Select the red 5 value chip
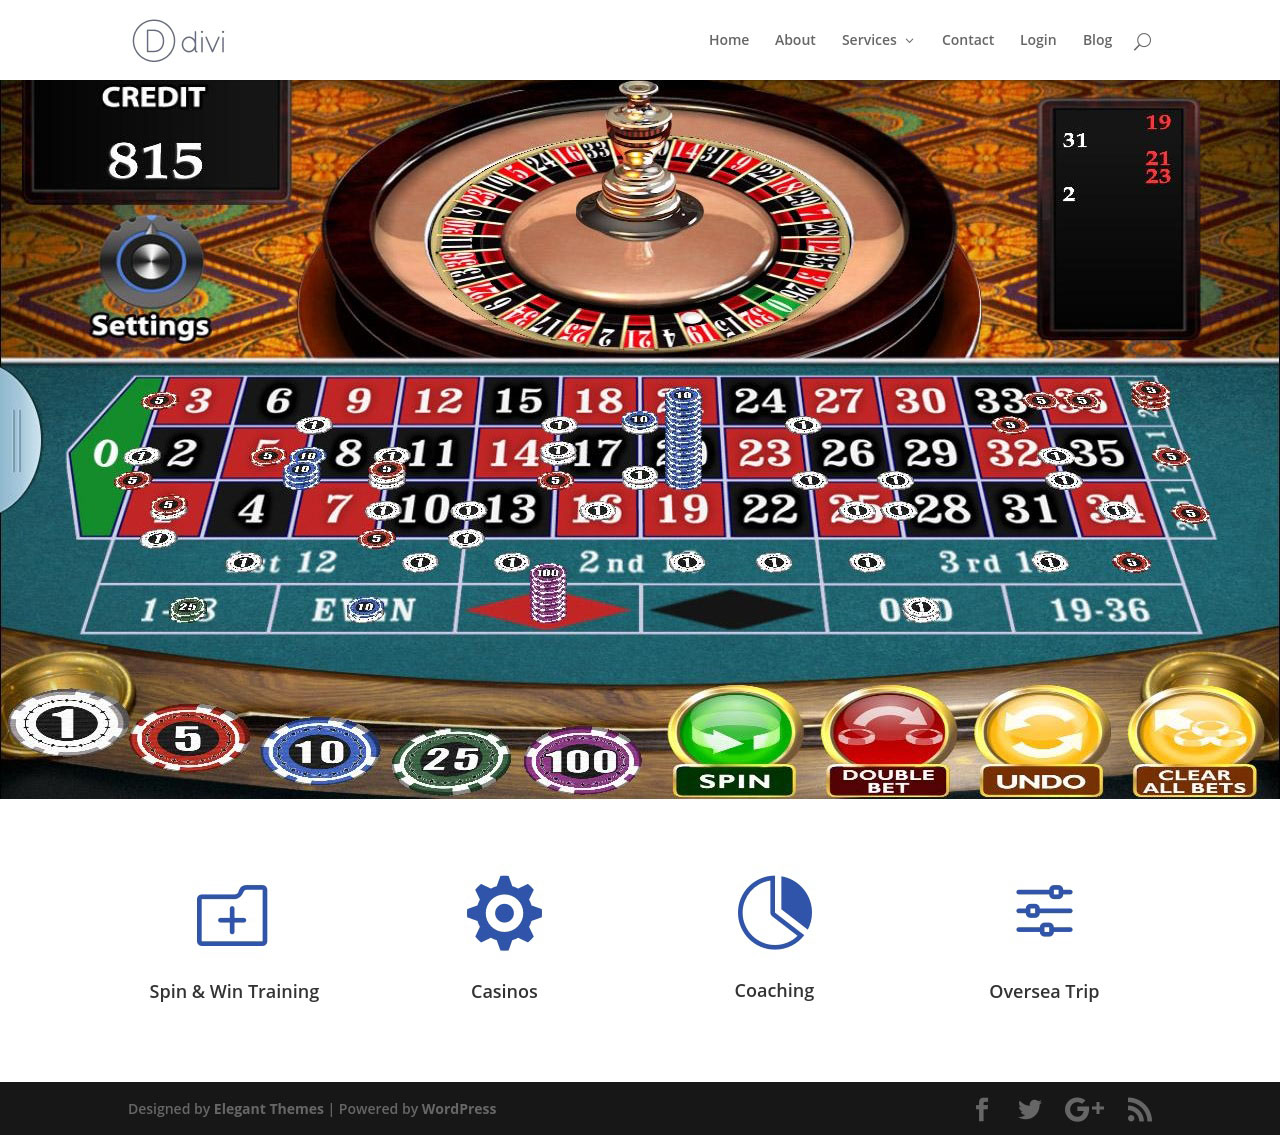Image resolution: width=1280 pixels, height=1135 pixels. click(189, 739)
